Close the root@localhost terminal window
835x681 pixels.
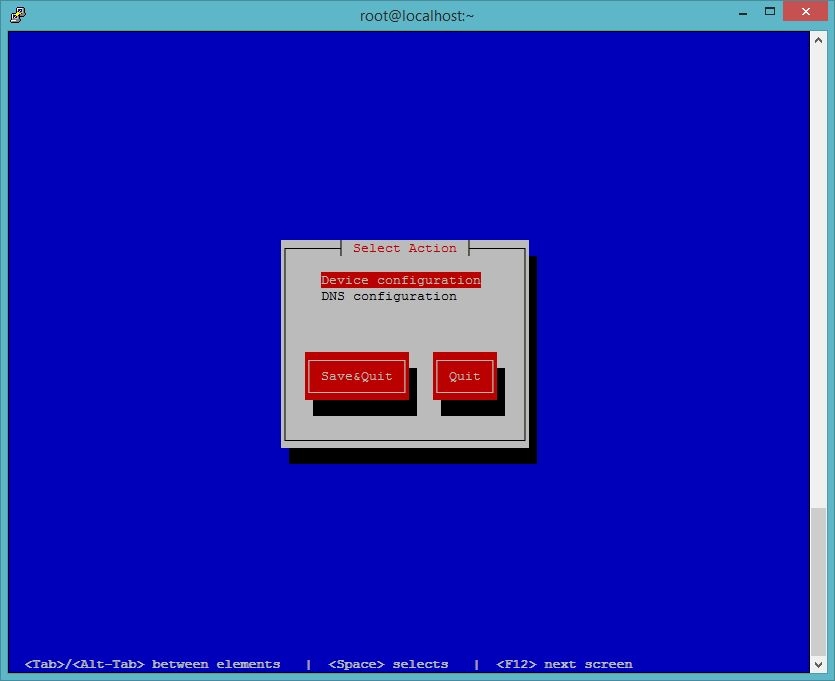tap(804, 13)
